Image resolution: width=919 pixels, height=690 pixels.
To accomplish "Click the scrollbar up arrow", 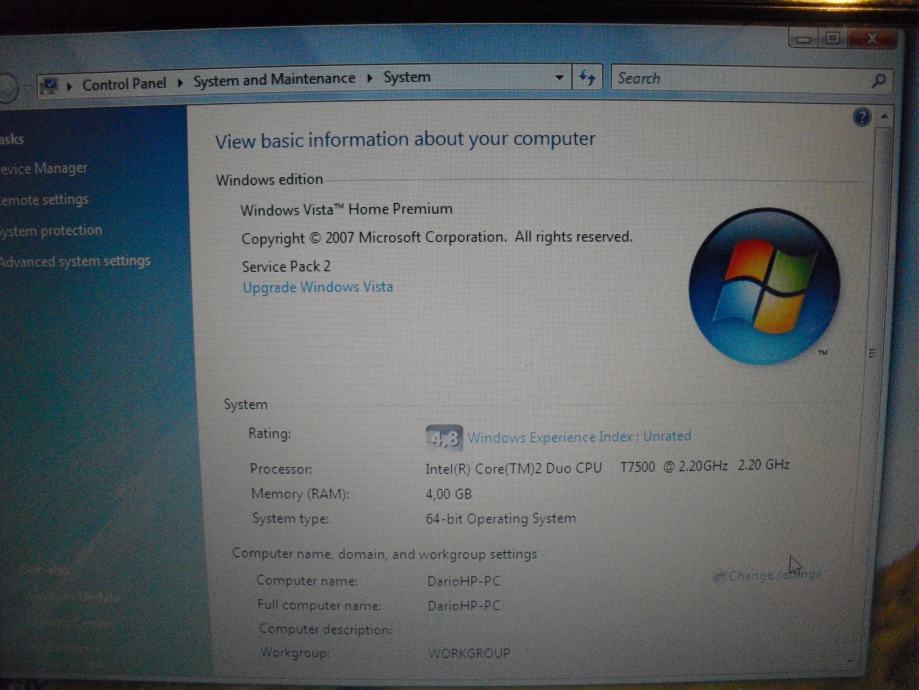I will [x=884, y=118].
